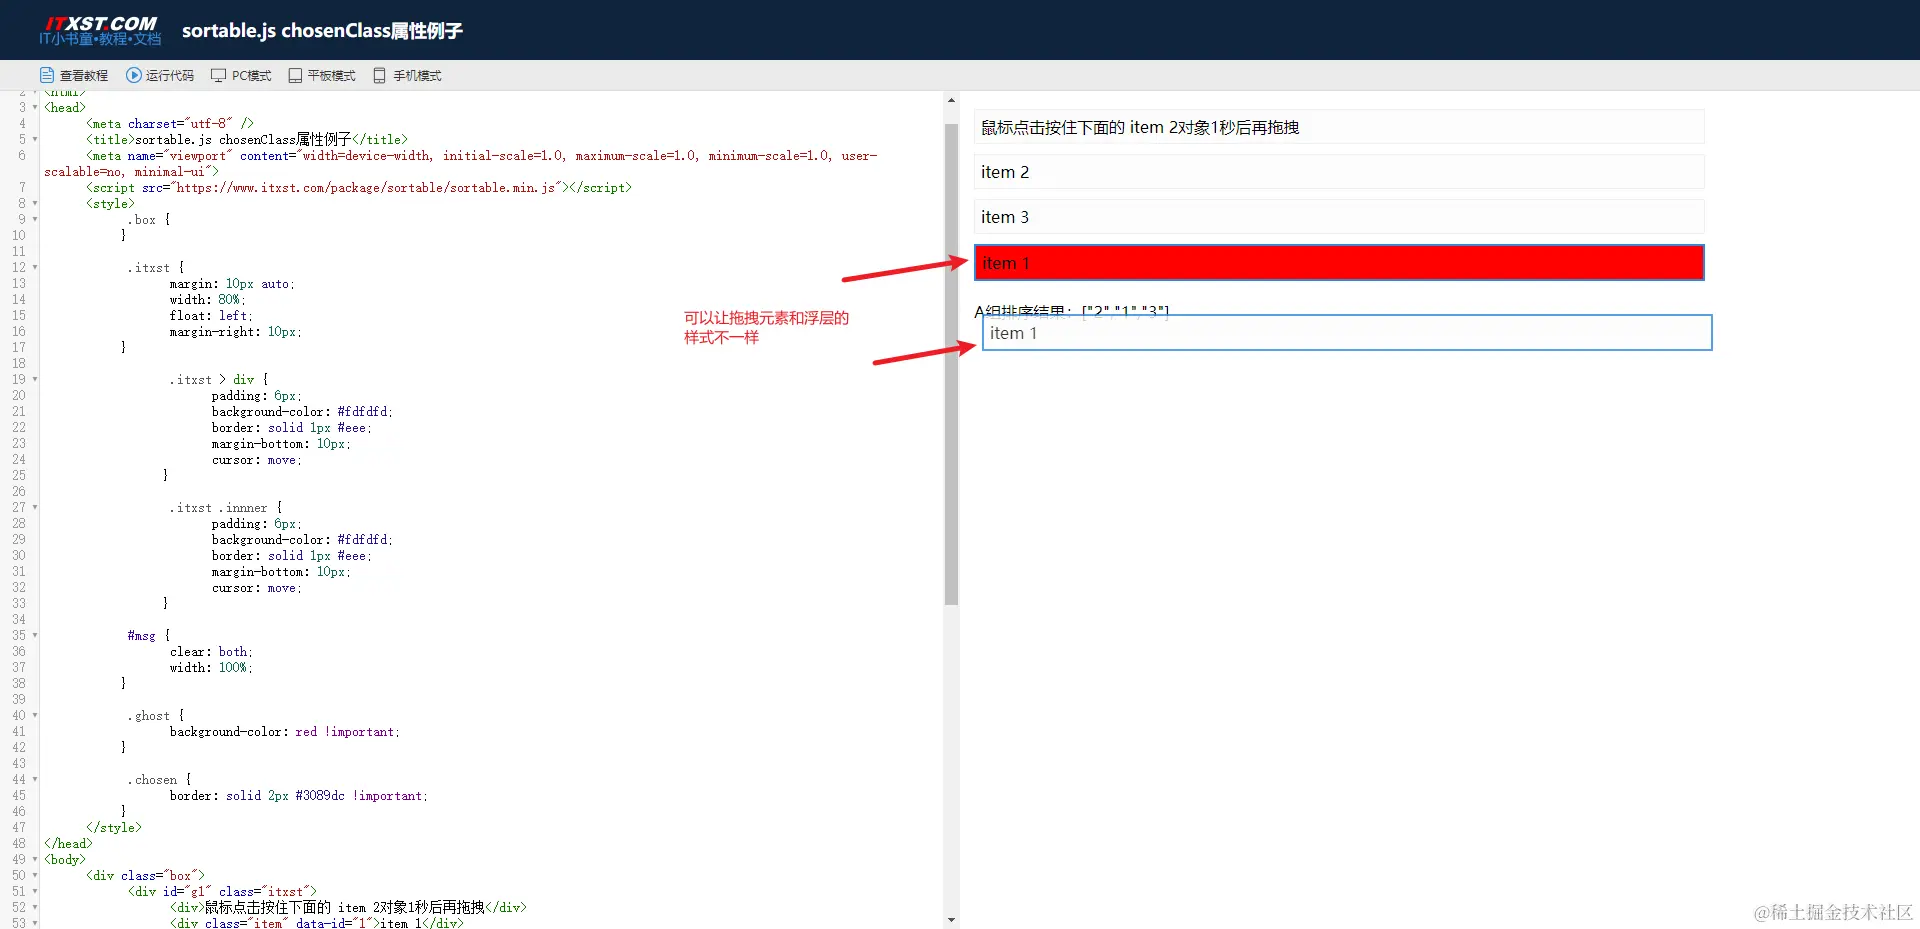Fold the .ghost rule at line 40
The image size is (1920, 929).
[35, 715]
